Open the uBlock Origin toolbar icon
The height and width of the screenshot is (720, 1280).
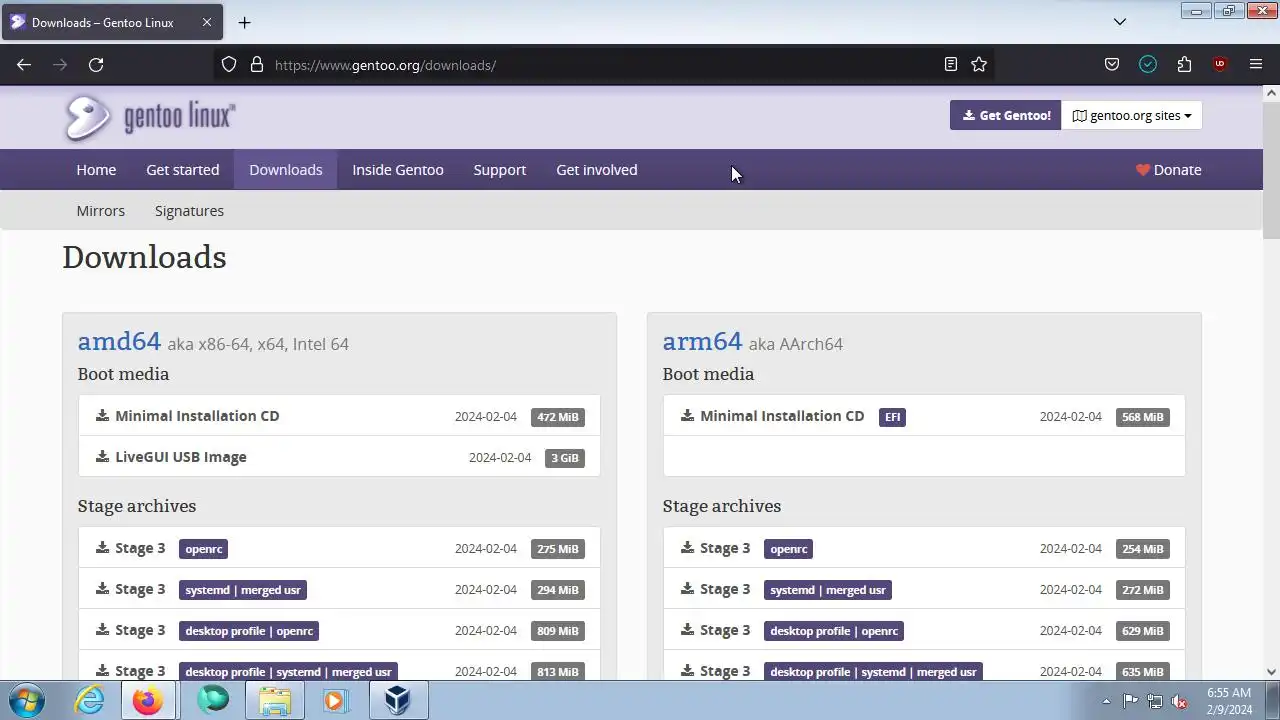coord(1220,65)
